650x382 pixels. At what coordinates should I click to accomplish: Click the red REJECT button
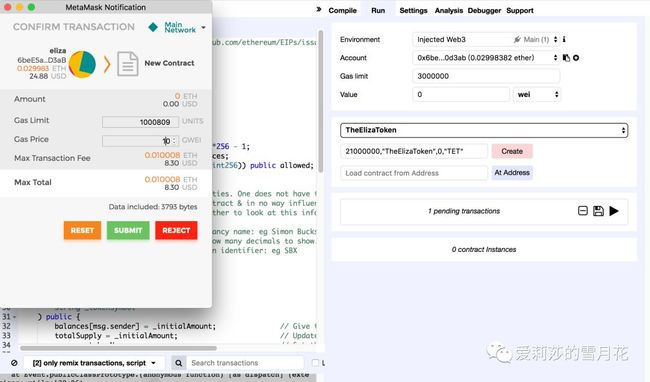pyautogui.click(x=176, y=230)
